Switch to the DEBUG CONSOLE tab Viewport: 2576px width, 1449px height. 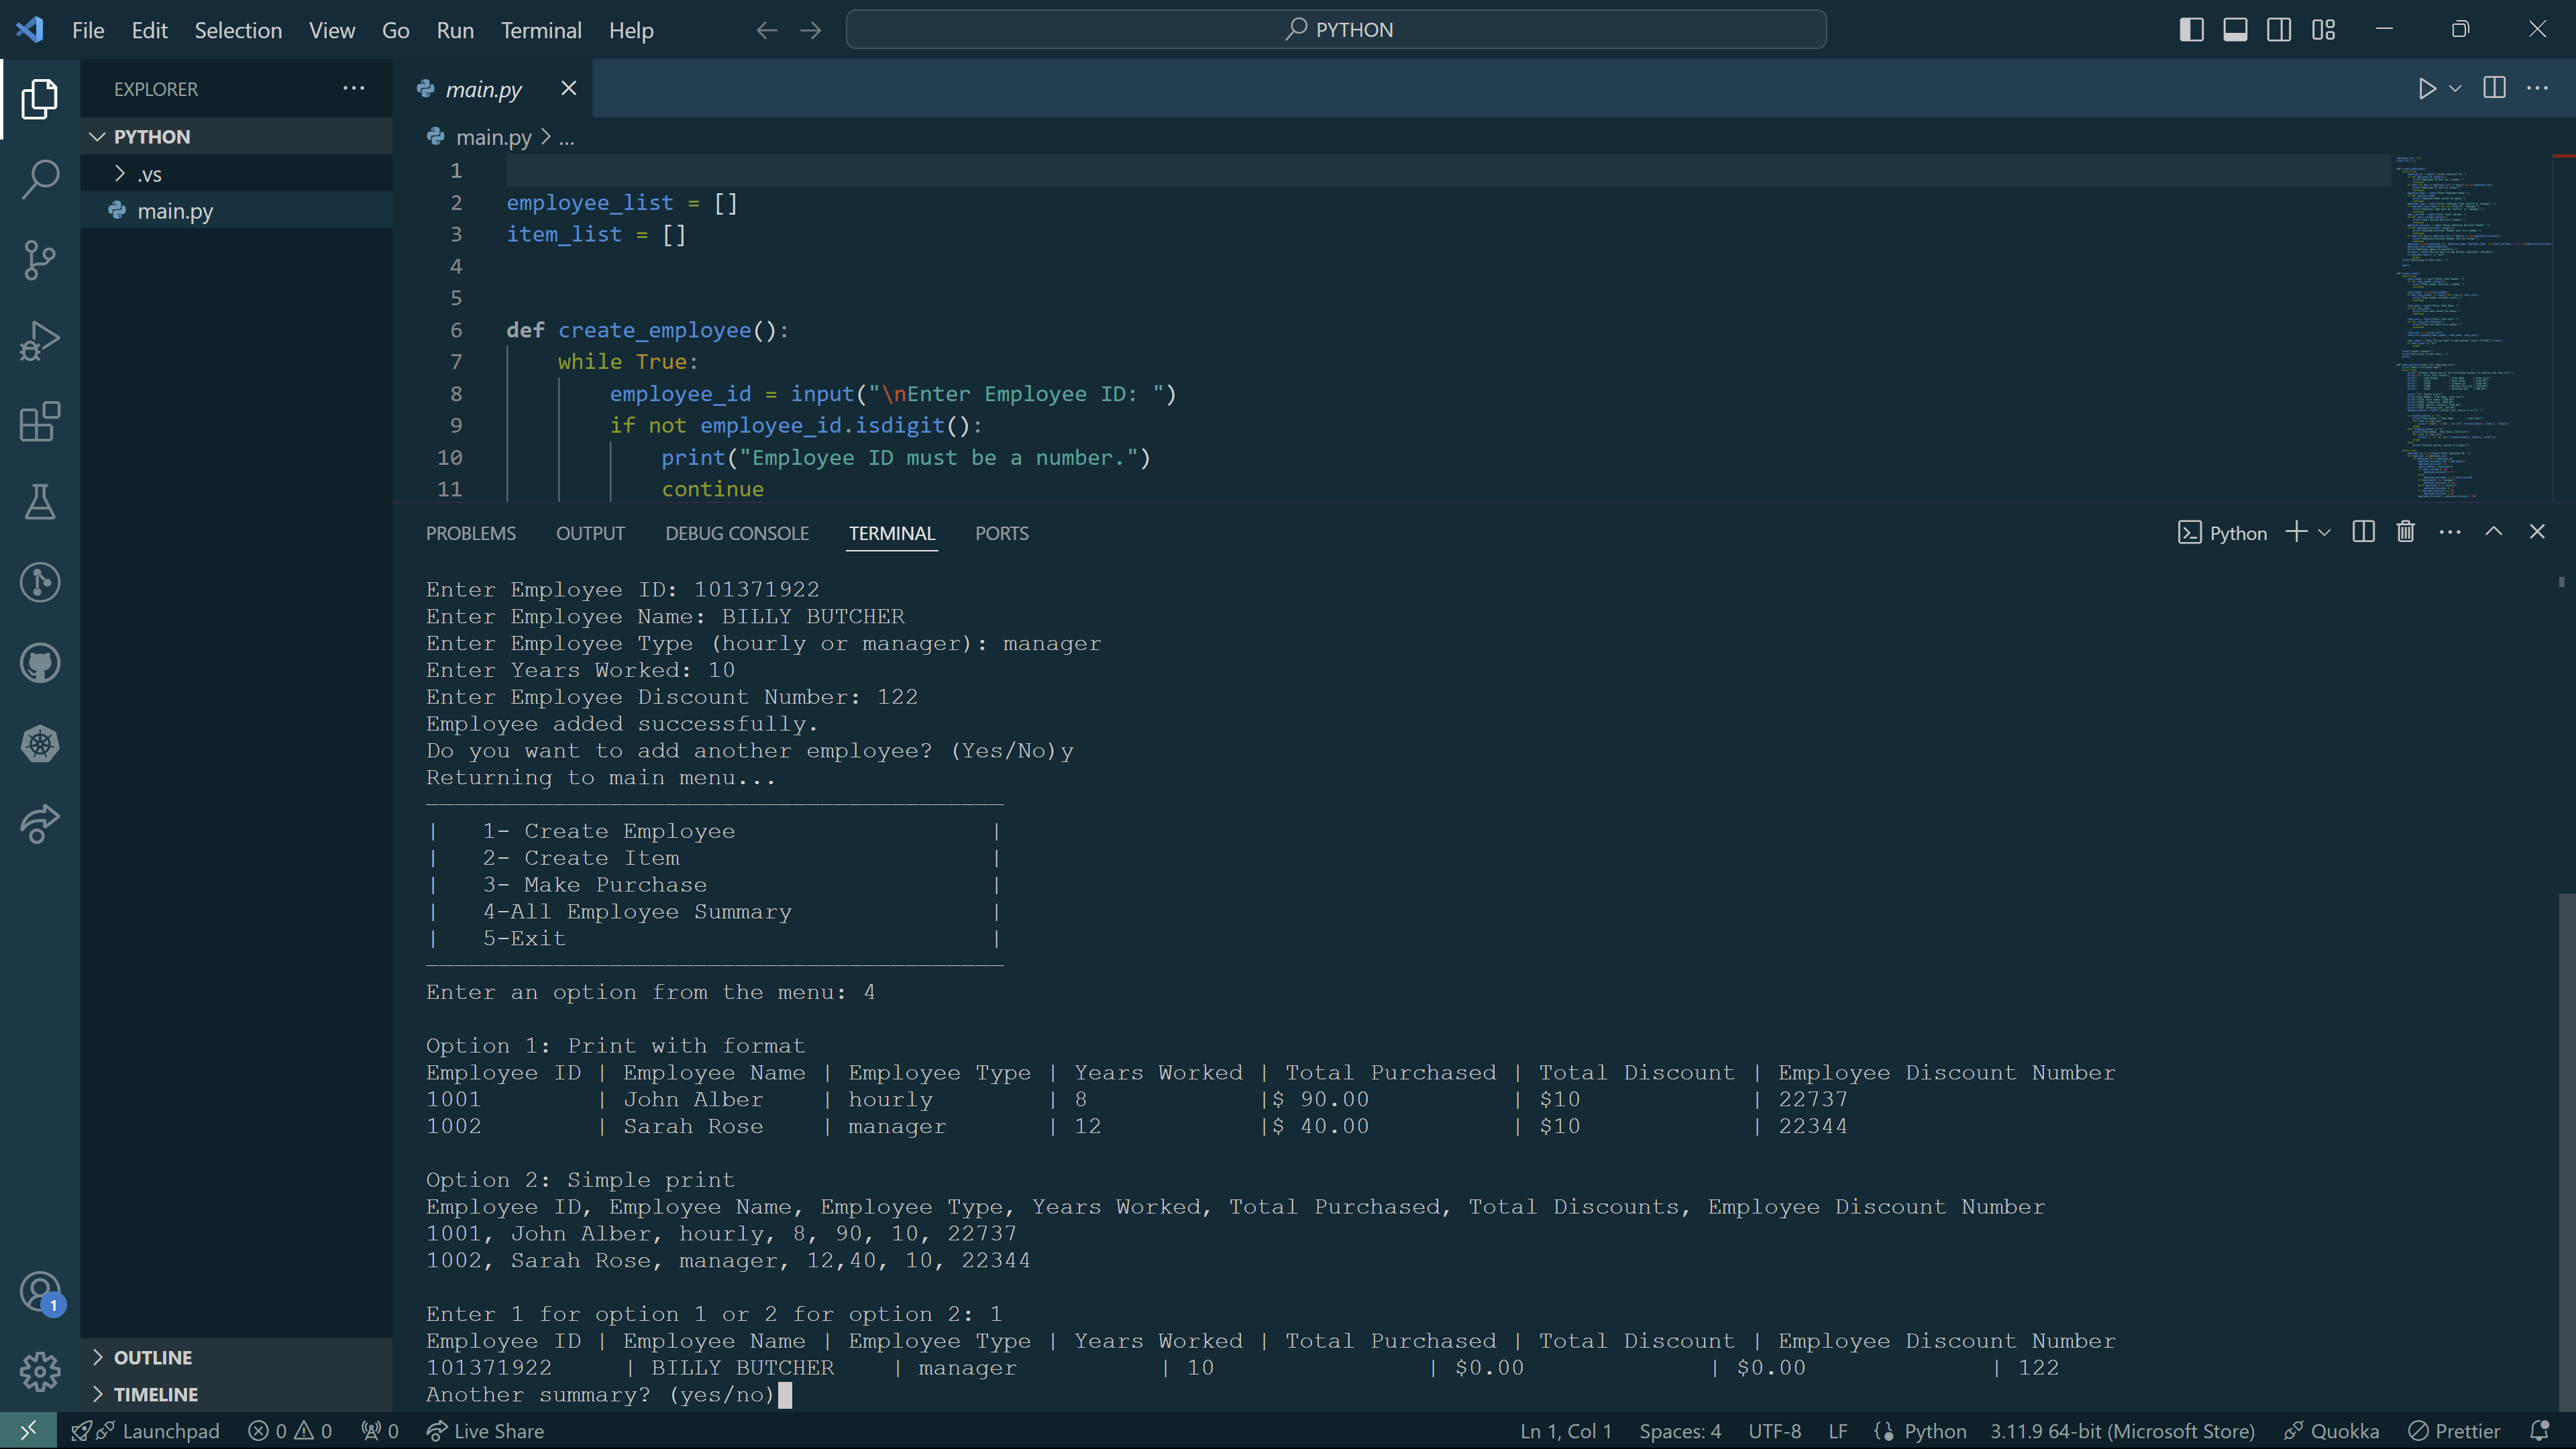click(737, 533)
